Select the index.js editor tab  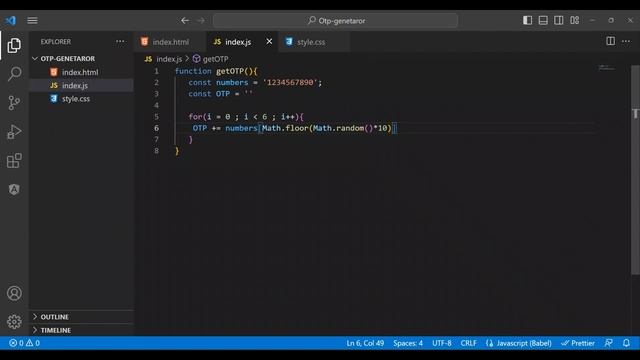[238, 42]
